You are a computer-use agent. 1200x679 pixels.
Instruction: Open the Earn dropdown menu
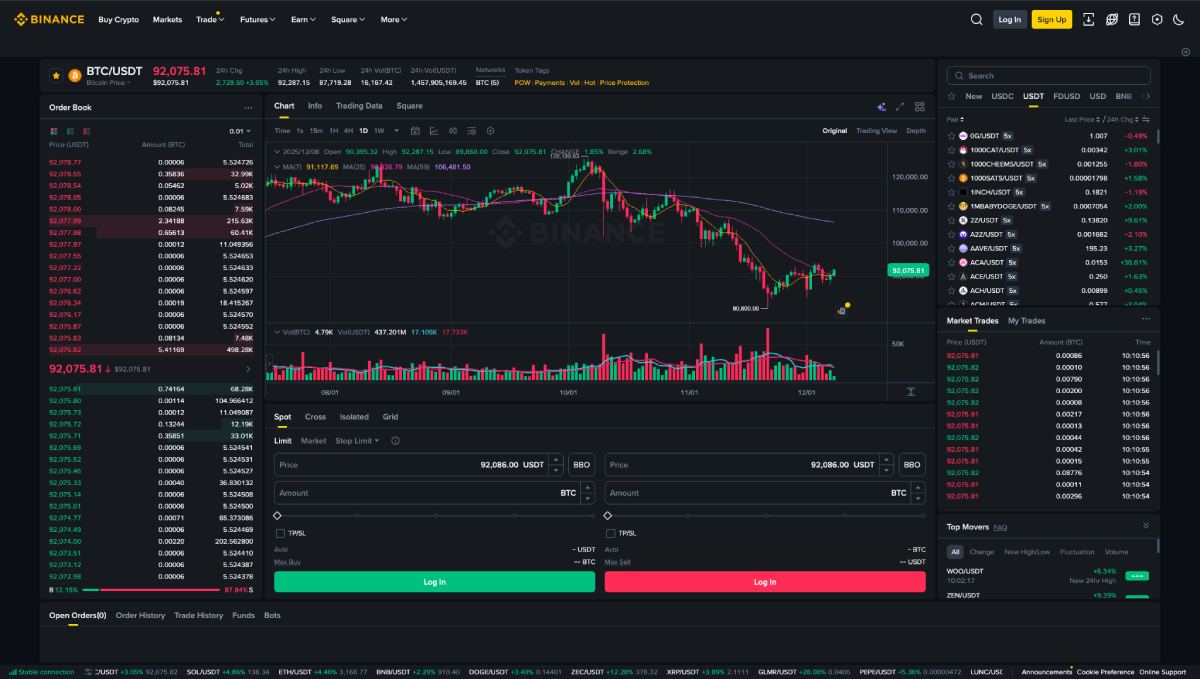303,19
